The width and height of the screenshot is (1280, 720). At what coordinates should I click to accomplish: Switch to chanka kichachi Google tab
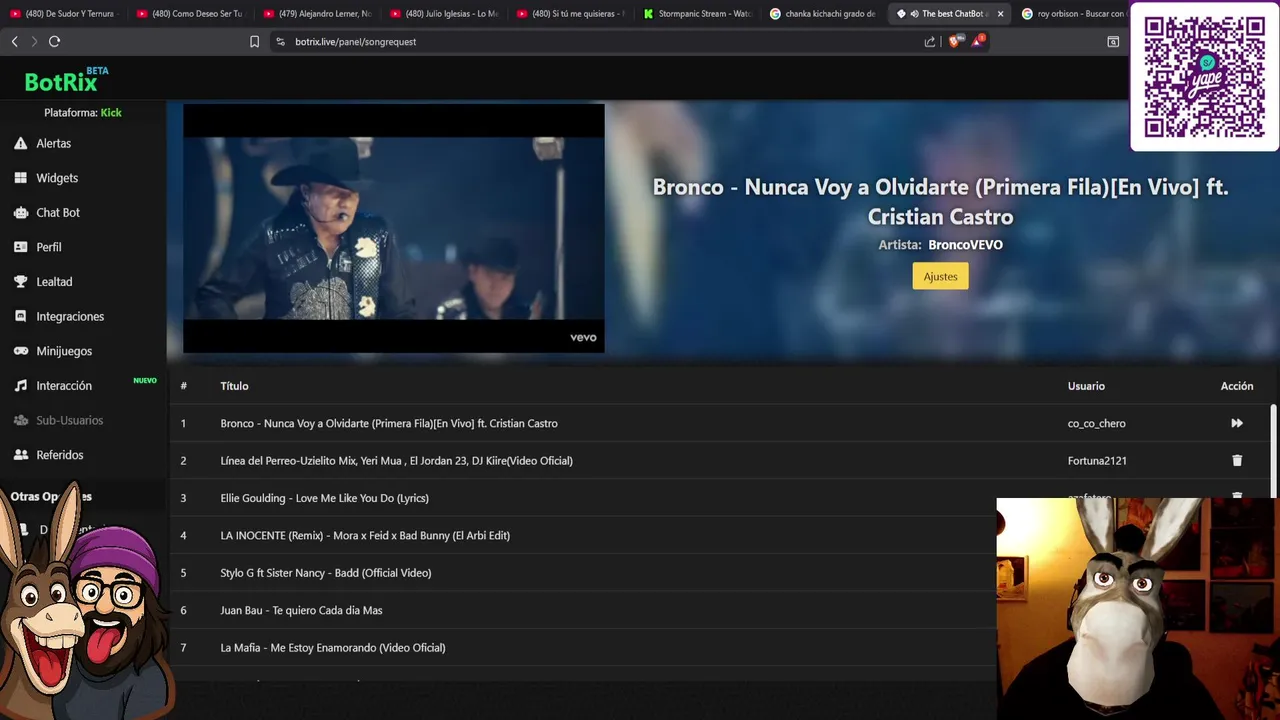[x=825, y=14]
